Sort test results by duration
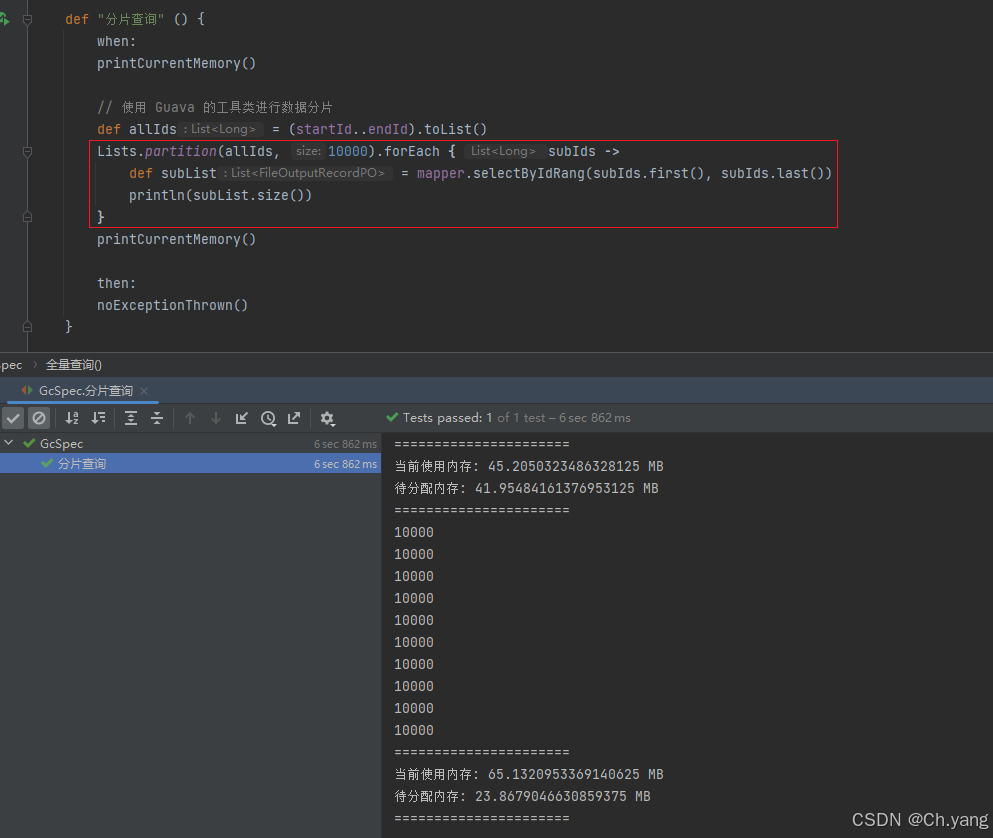Viewport: 993px width, 838px height. (98, 418)
